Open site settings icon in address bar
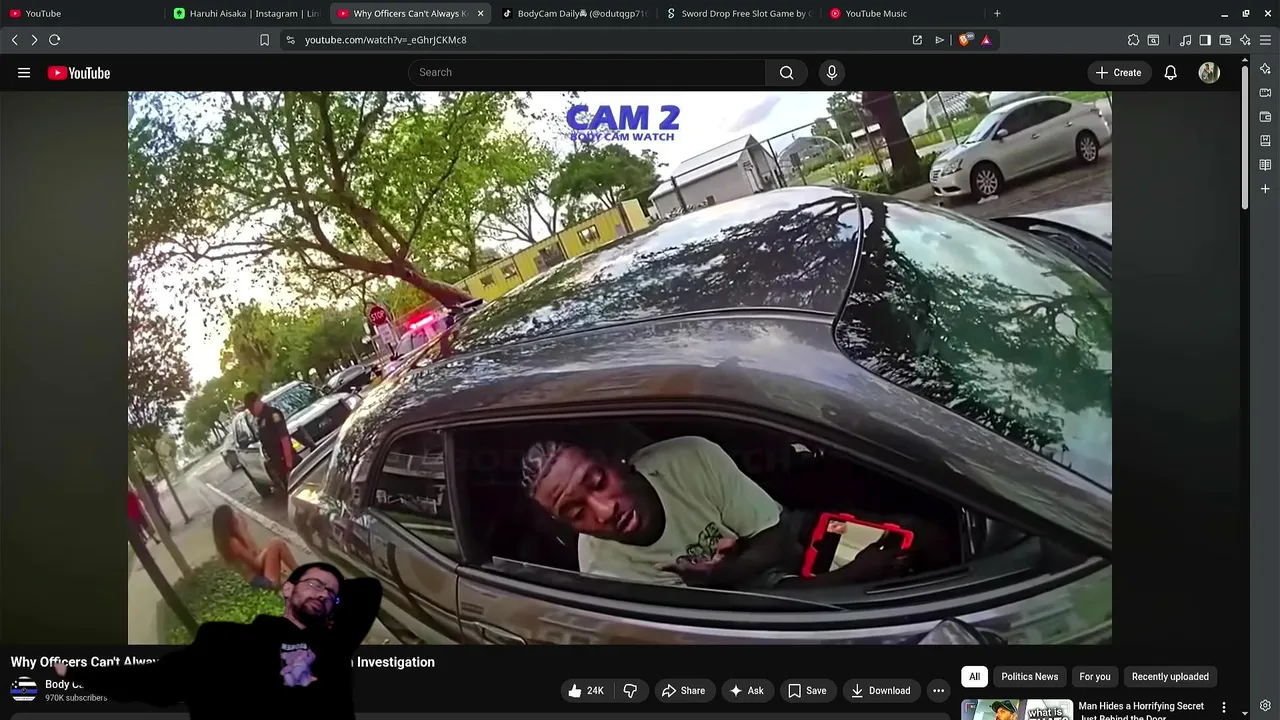 (290, 40)
